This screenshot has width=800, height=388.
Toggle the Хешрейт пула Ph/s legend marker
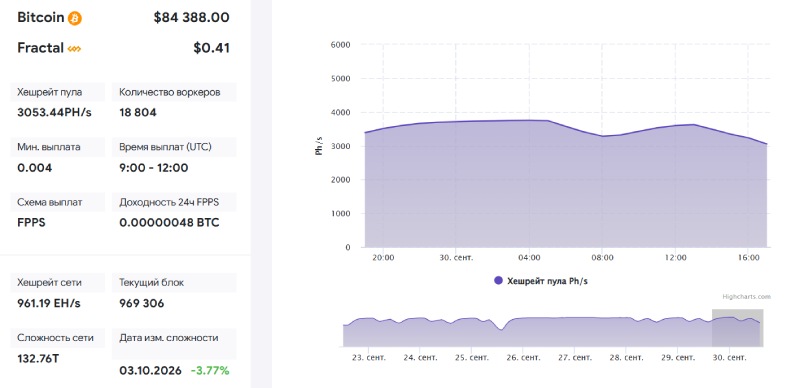(498, 280)
